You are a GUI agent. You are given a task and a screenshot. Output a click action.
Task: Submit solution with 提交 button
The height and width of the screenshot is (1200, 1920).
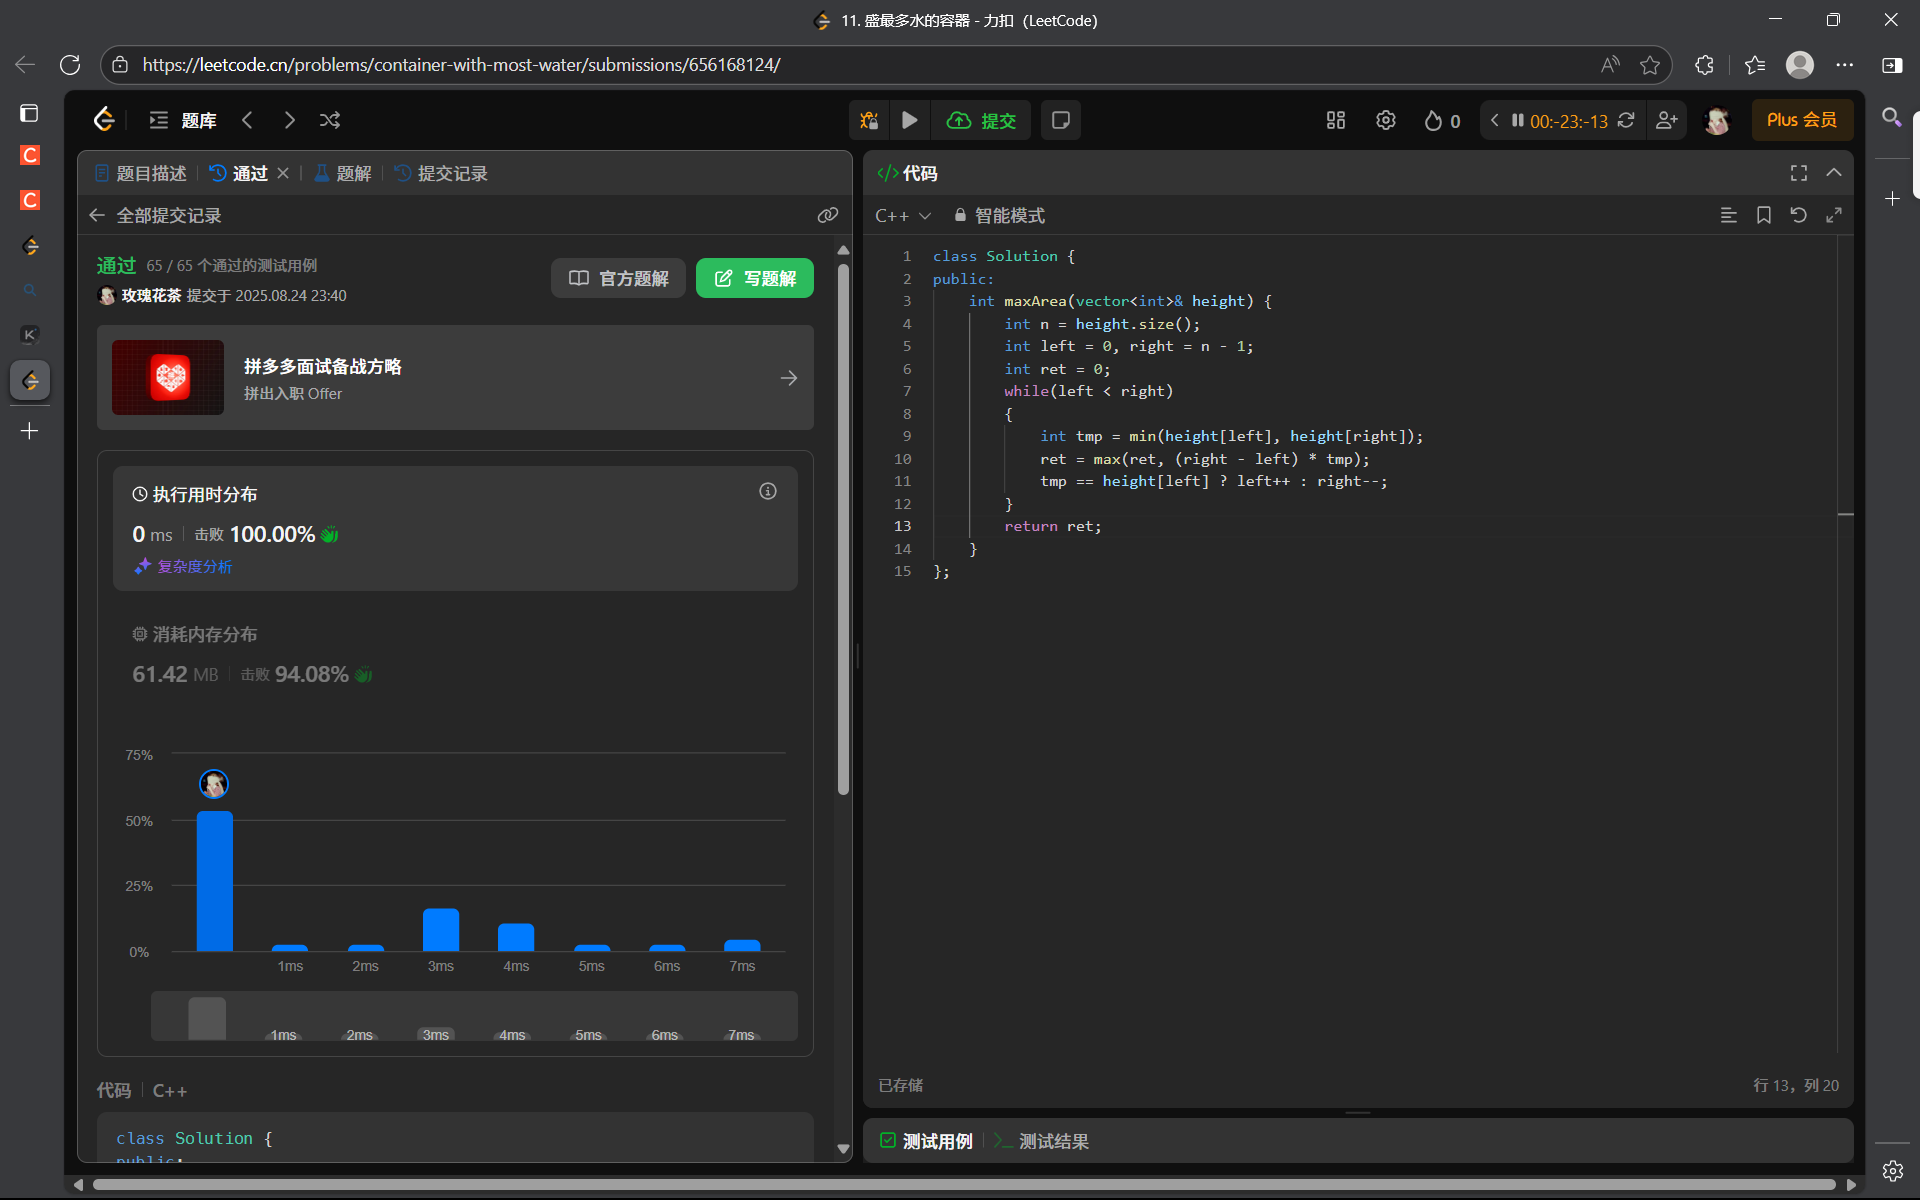click(x=981, y=120)
